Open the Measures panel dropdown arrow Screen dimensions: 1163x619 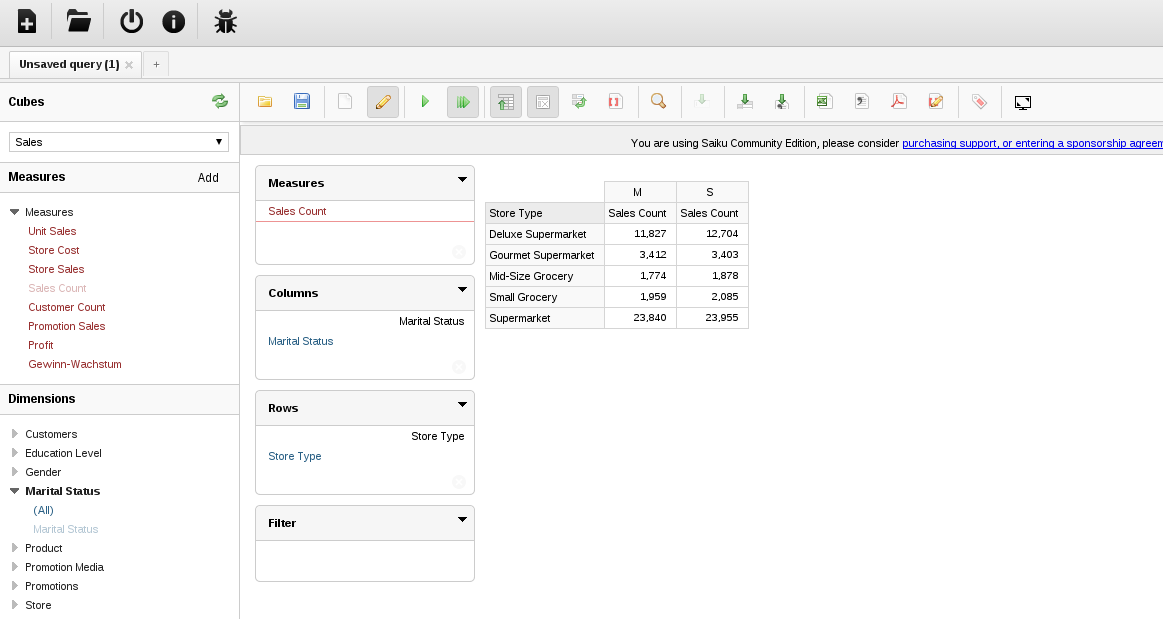pos(462,179)
